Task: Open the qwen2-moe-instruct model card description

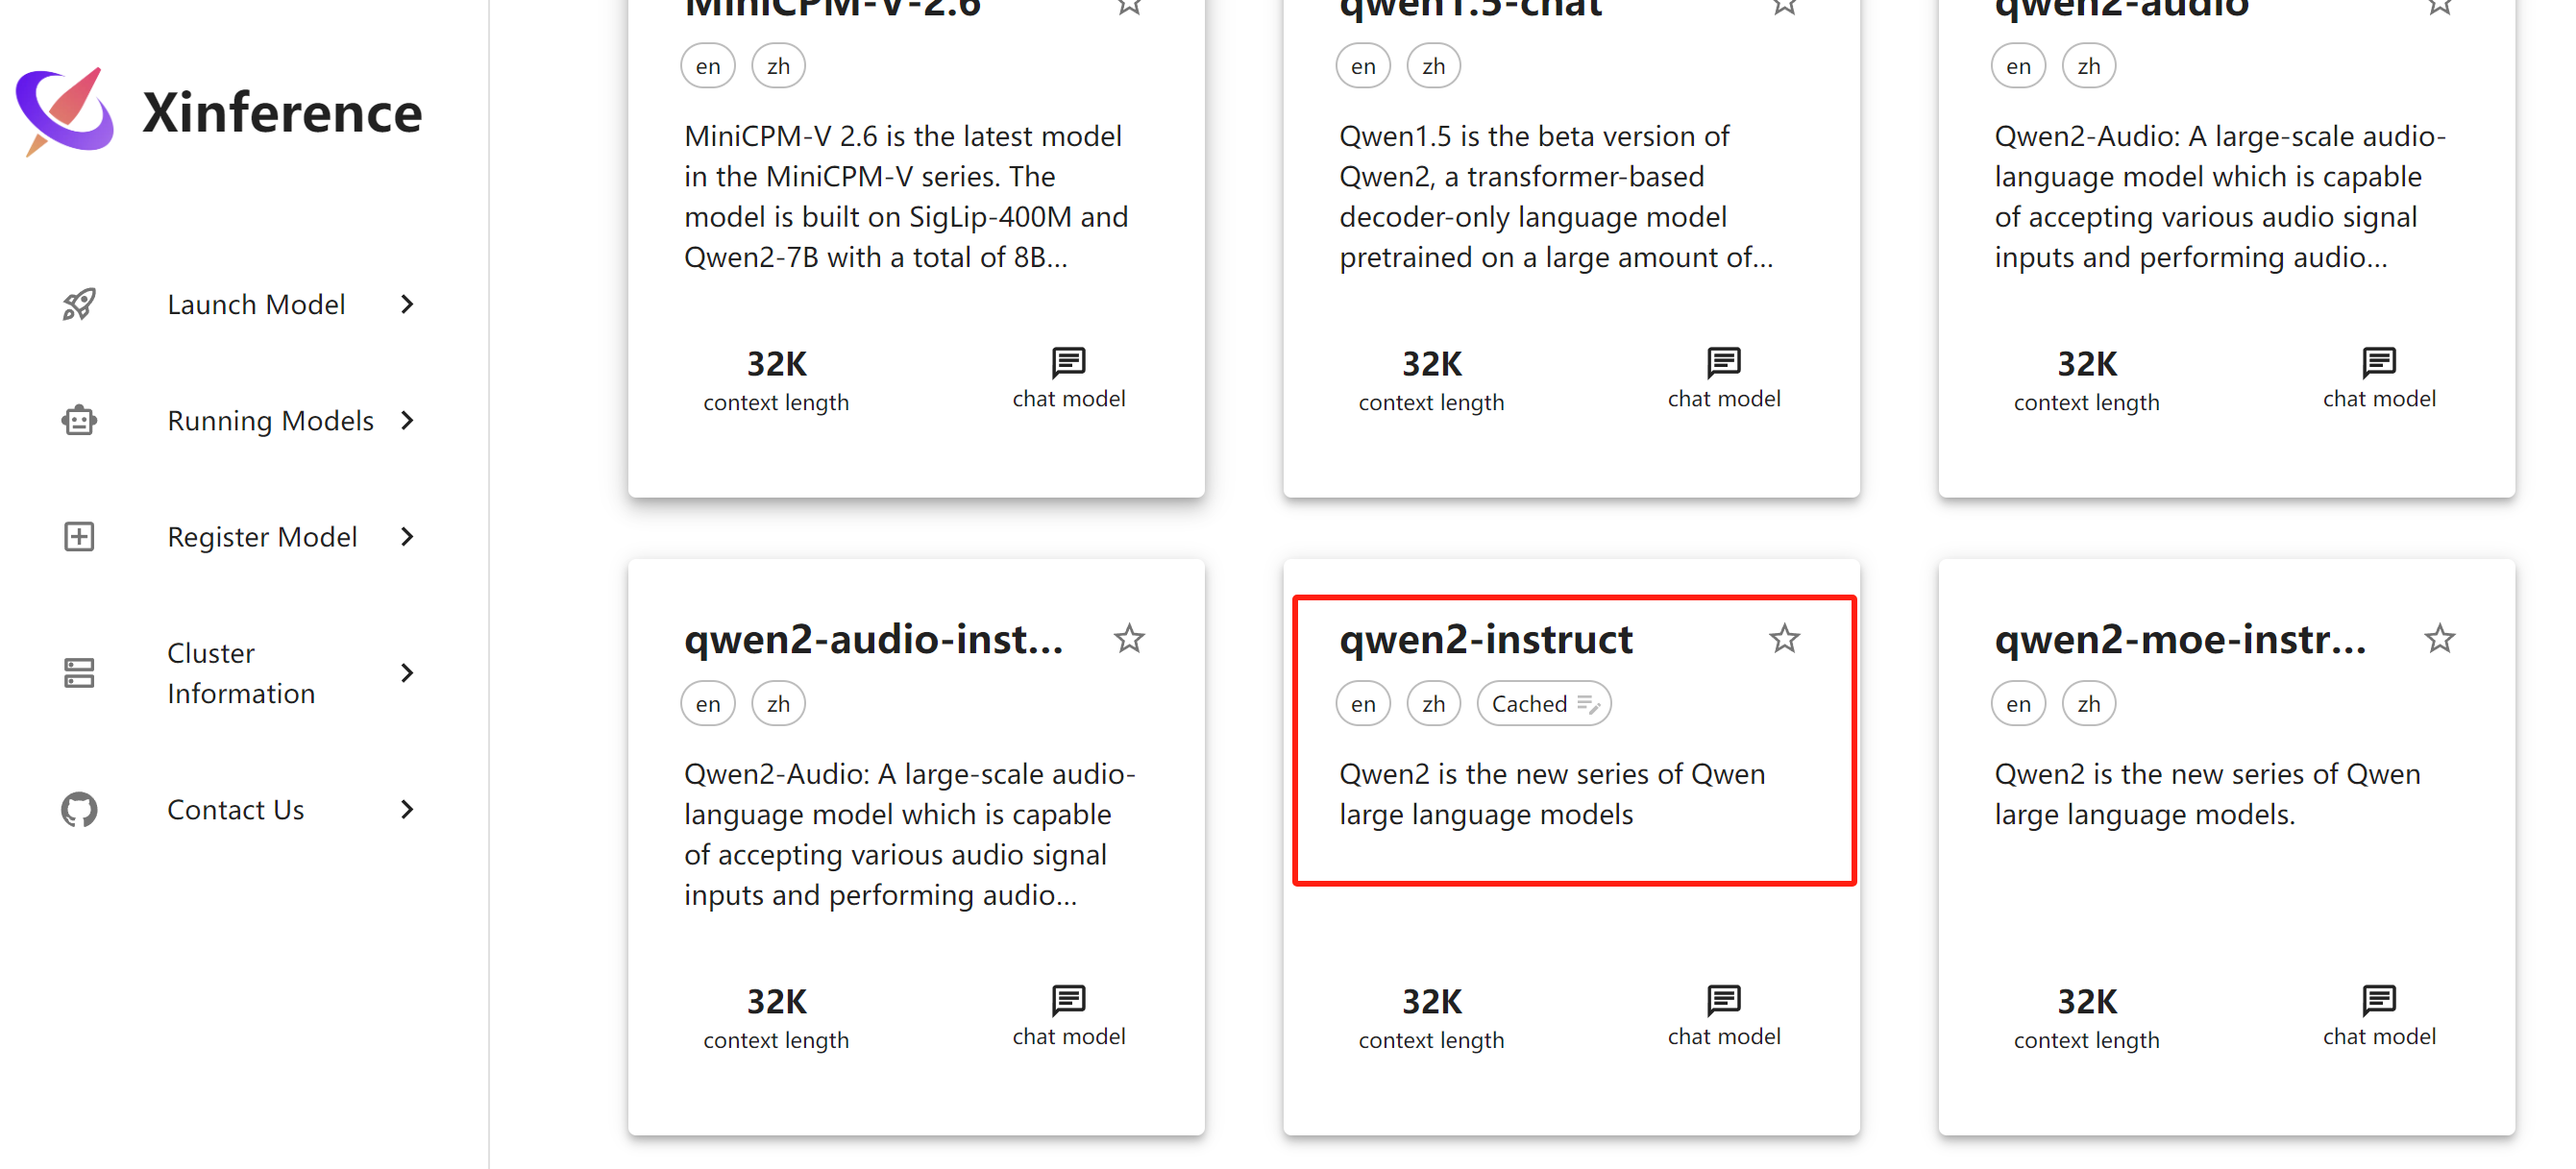Action: (2206, 794)
